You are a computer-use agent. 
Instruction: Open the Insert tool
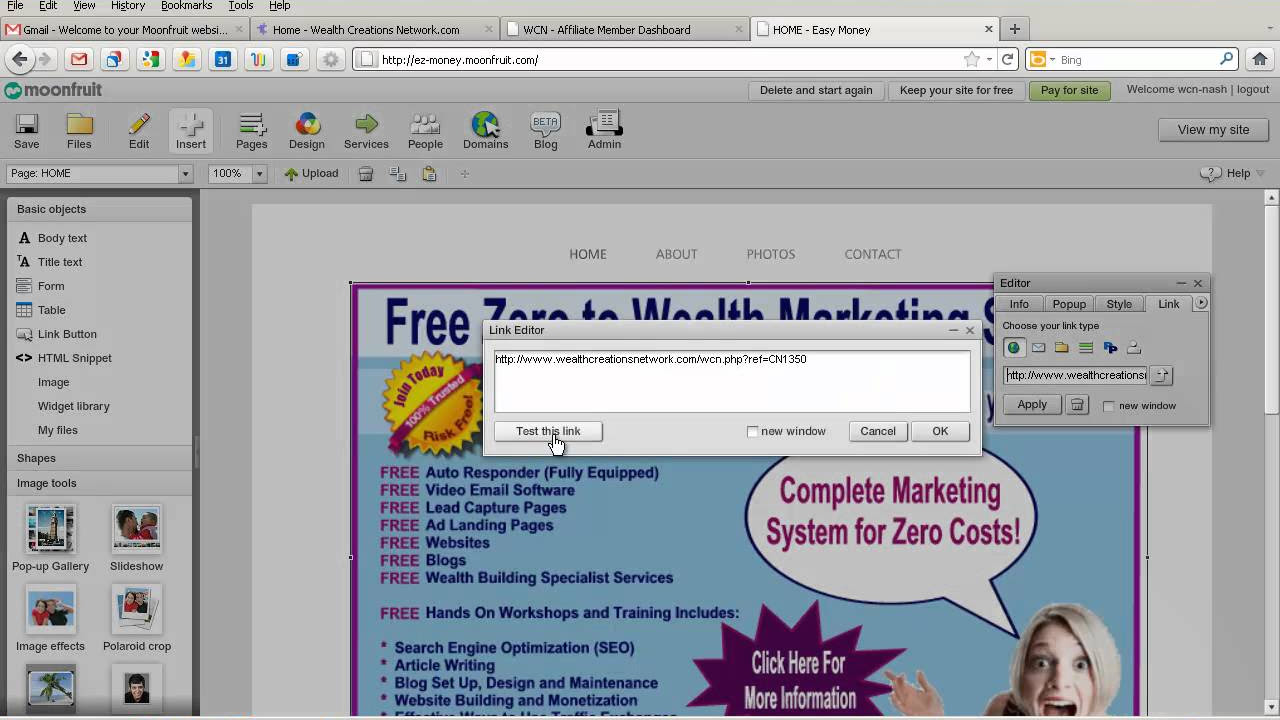(x=191, y=131)
